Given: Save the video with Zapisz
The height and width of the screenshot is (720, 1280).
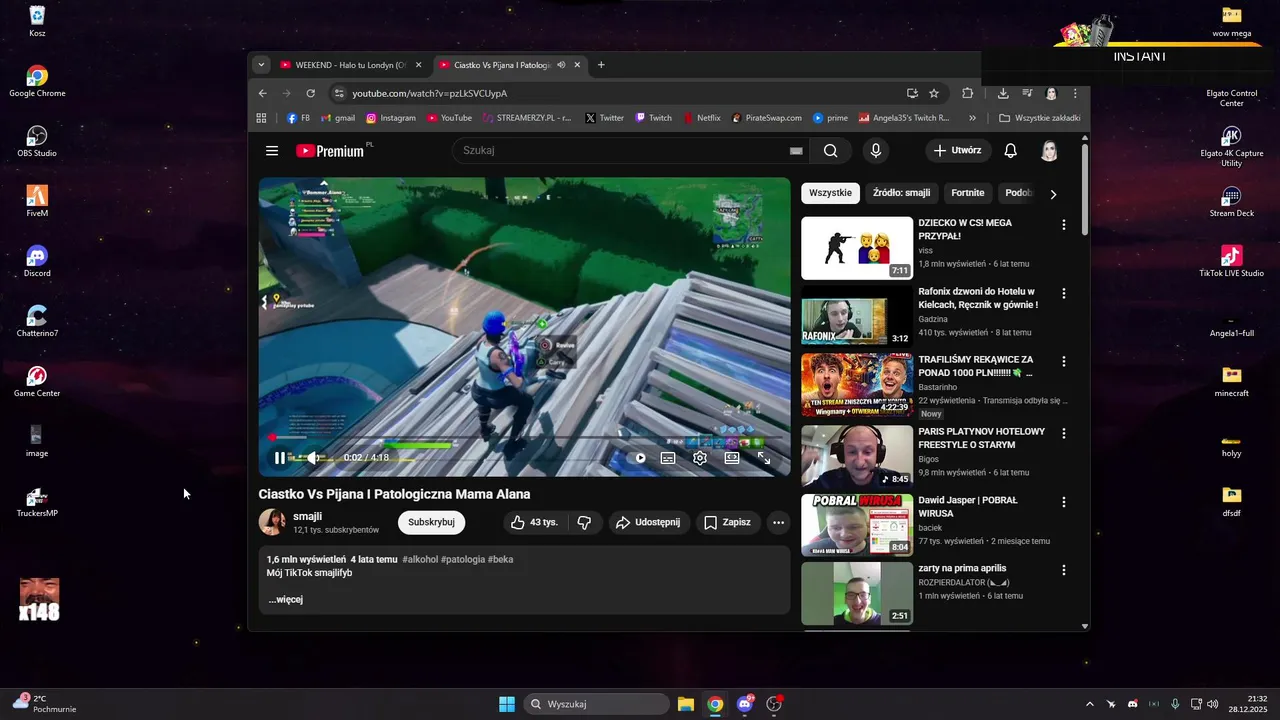Looking at the screenshot, I should tap(728, 522).
